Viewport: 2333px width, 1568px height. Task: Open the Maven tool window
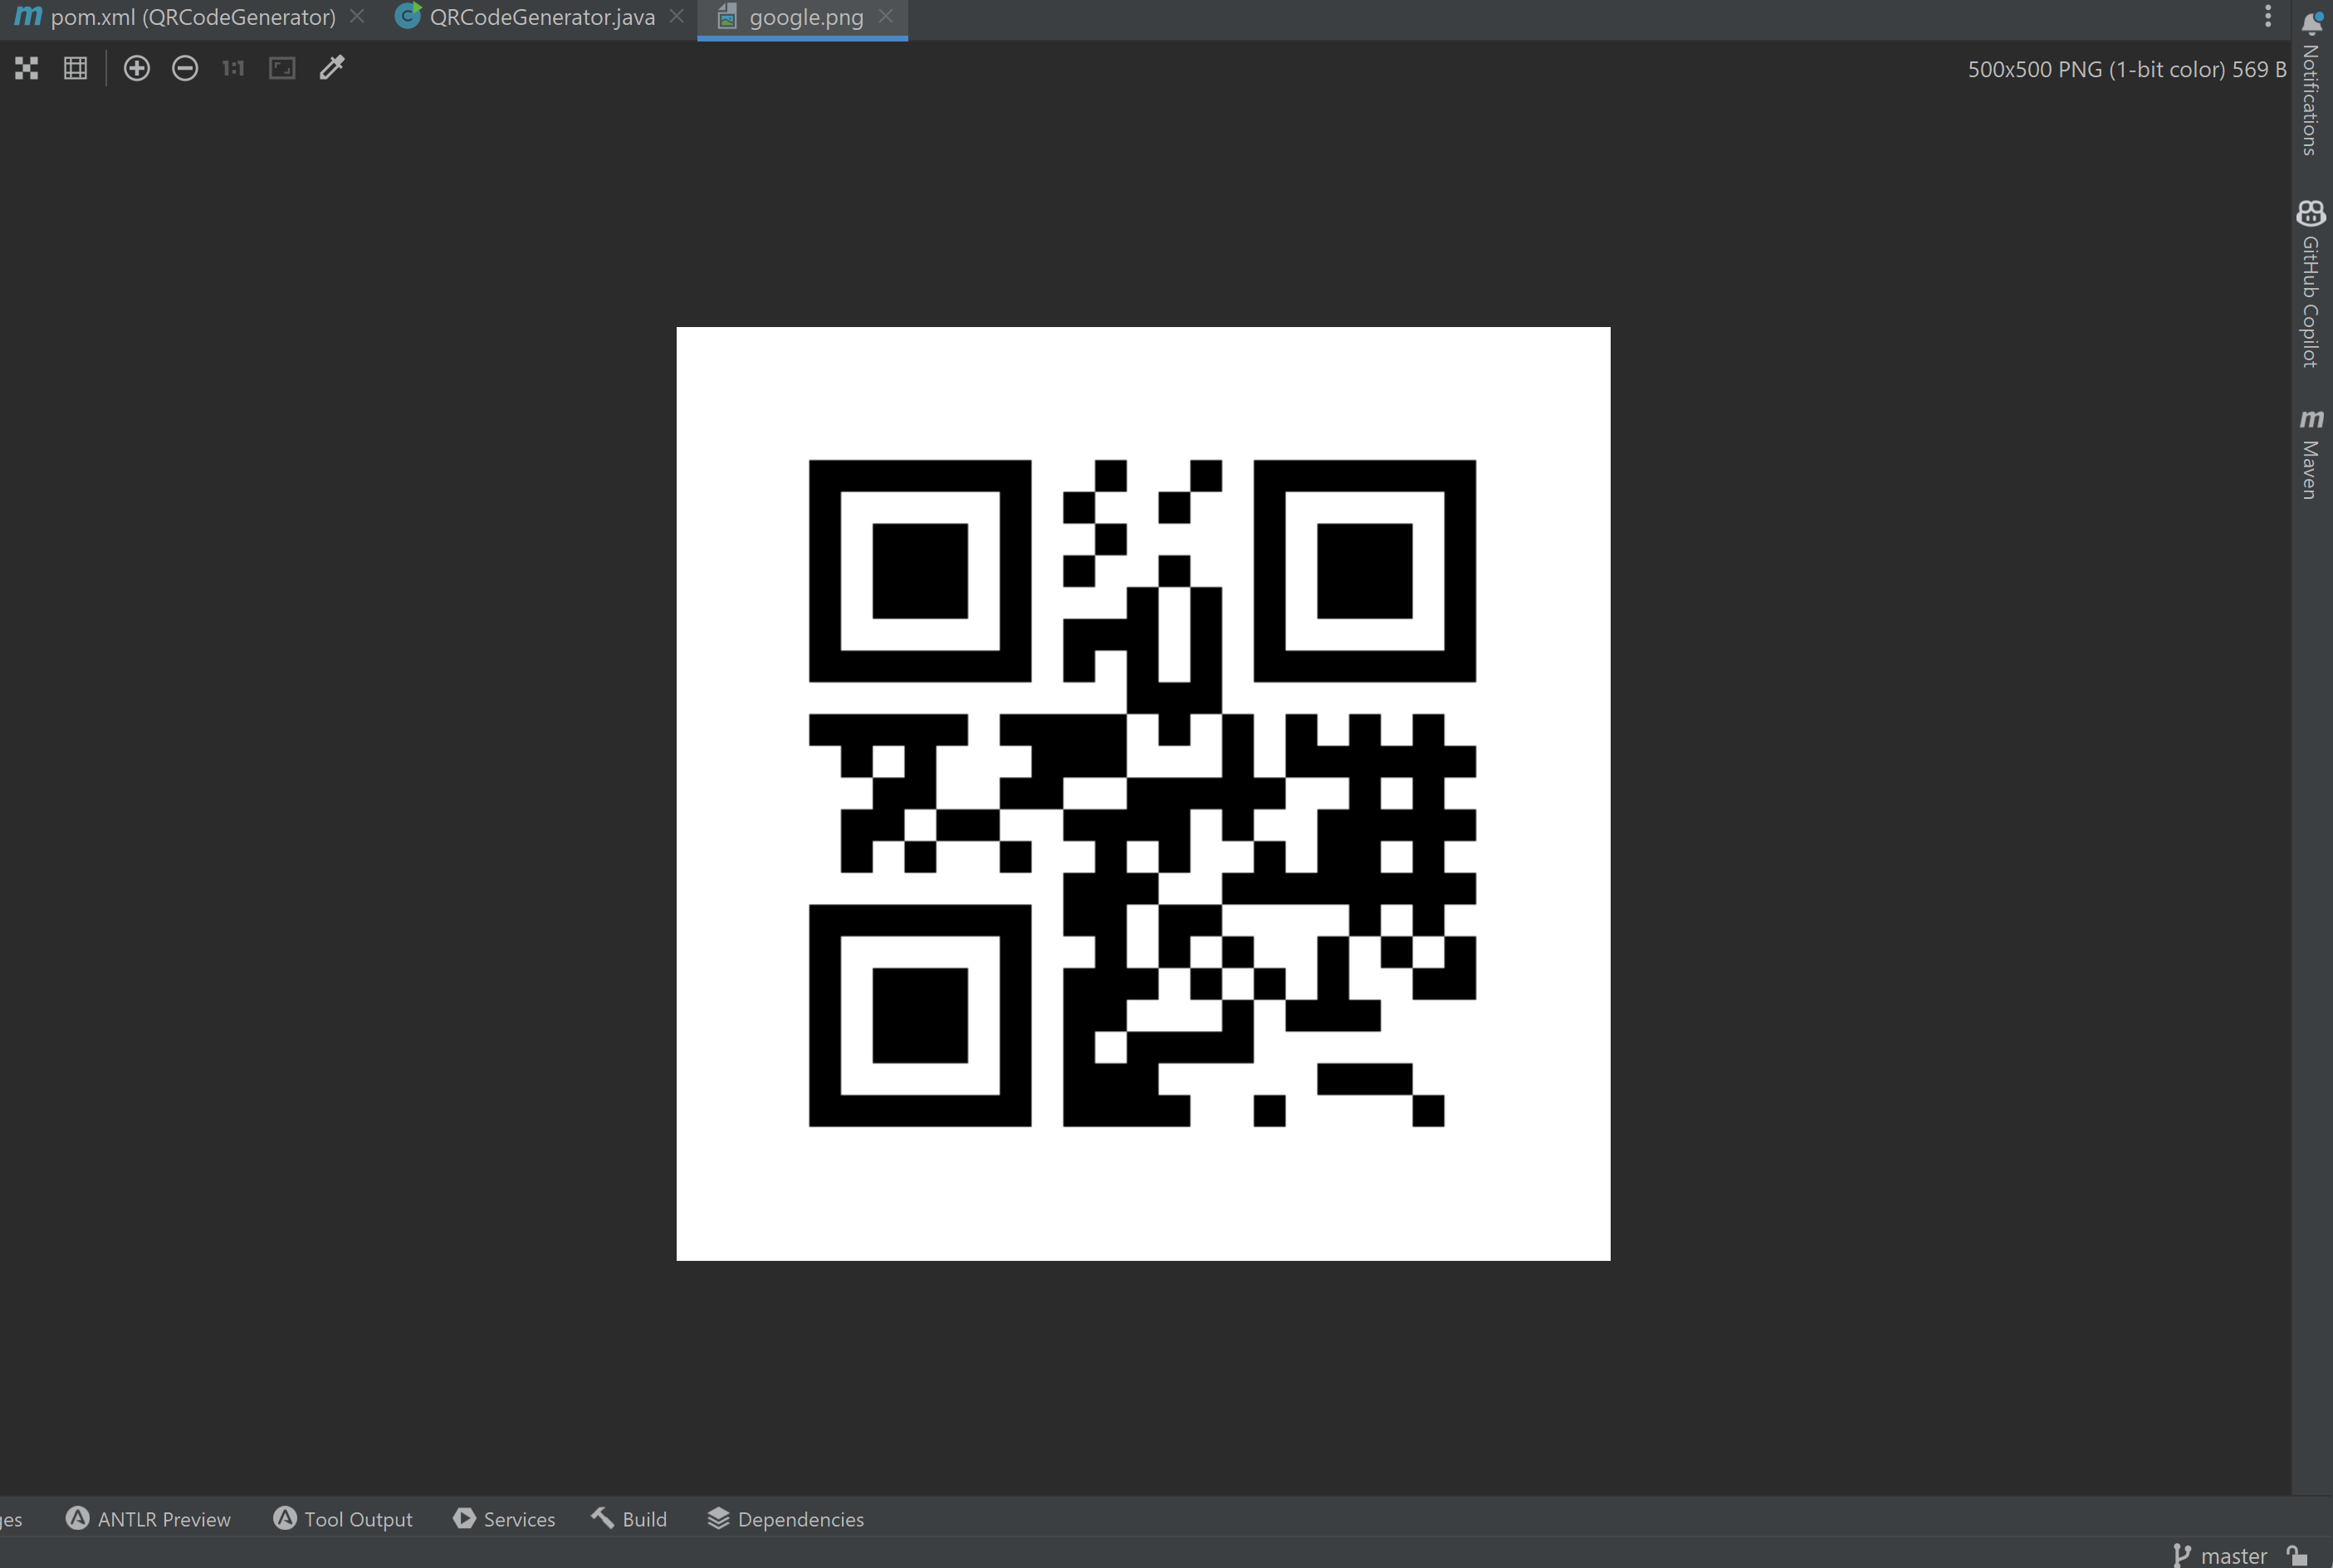2311,454
